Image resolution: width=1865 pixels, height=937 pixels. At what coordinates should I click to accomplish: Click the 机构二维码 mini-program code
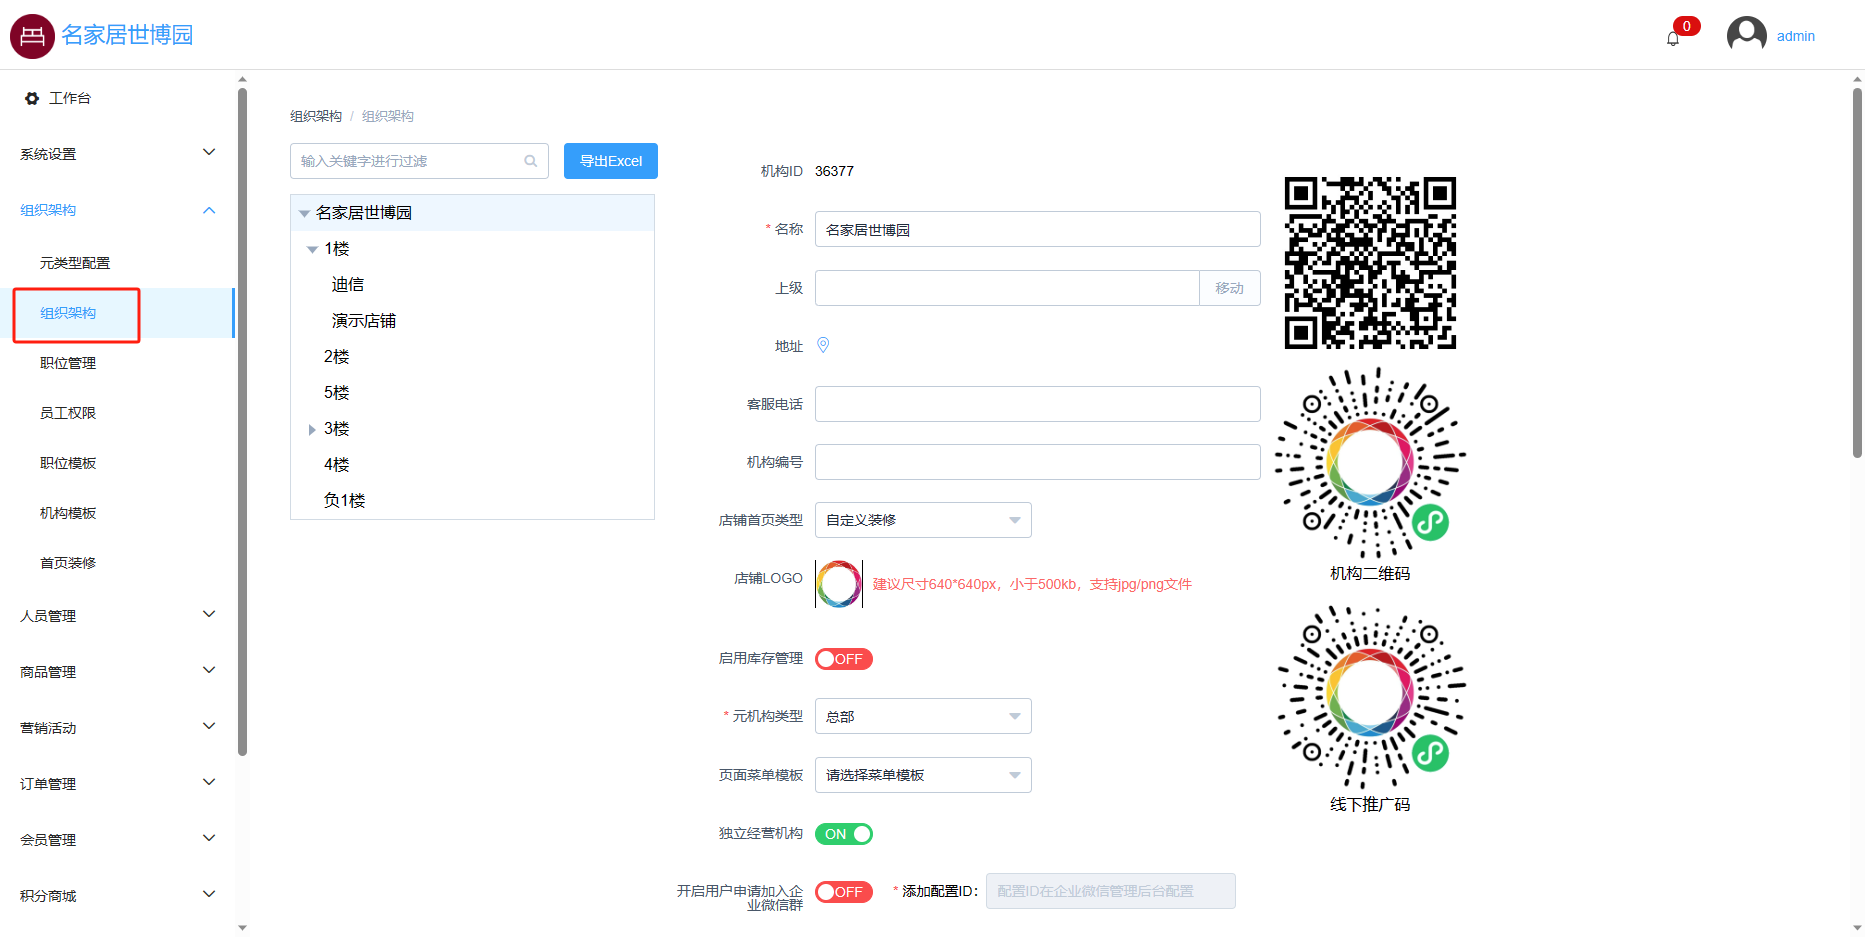tap(1370, 463)
